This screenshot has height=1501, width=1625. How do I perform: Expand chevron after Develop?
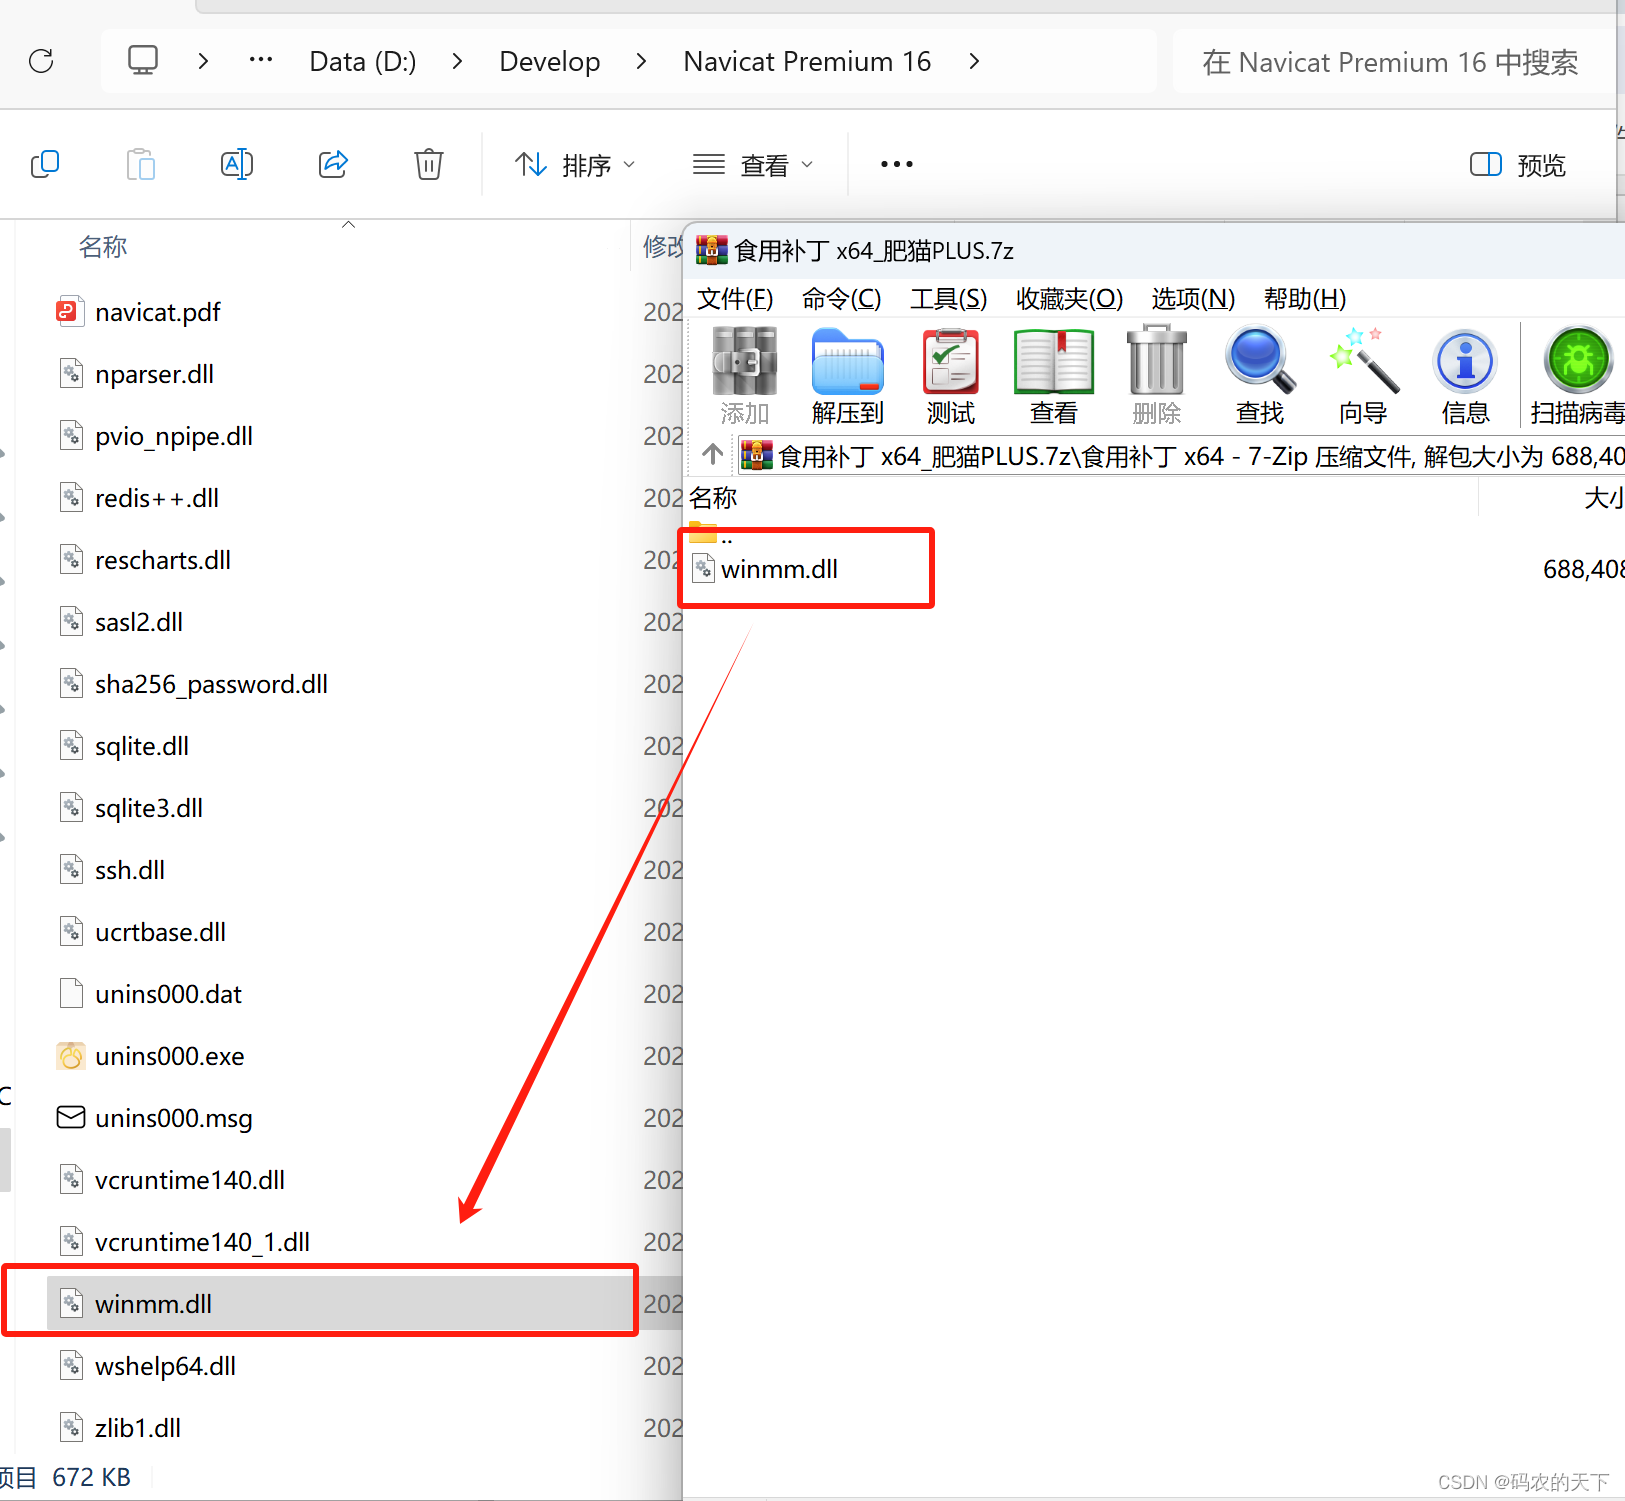pyautogui.click(x=641, y=61)
